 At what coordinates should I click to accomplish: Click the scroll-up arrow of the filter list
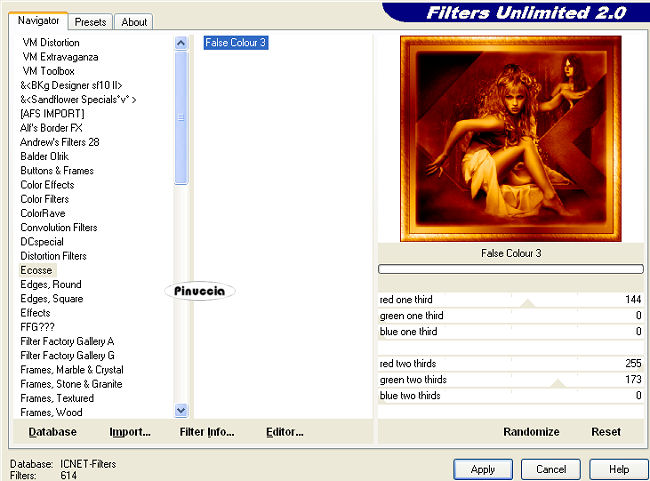click(181, 43)
